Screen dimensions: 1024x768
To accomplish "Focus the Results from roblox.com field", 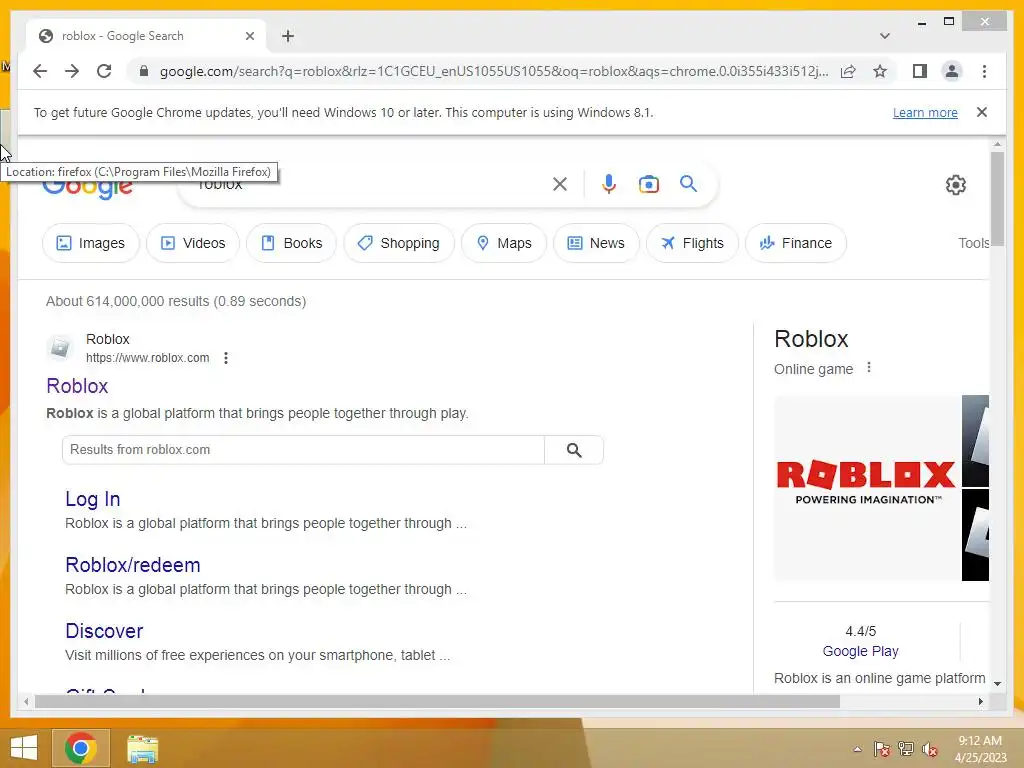I will [x=303, y=450].
